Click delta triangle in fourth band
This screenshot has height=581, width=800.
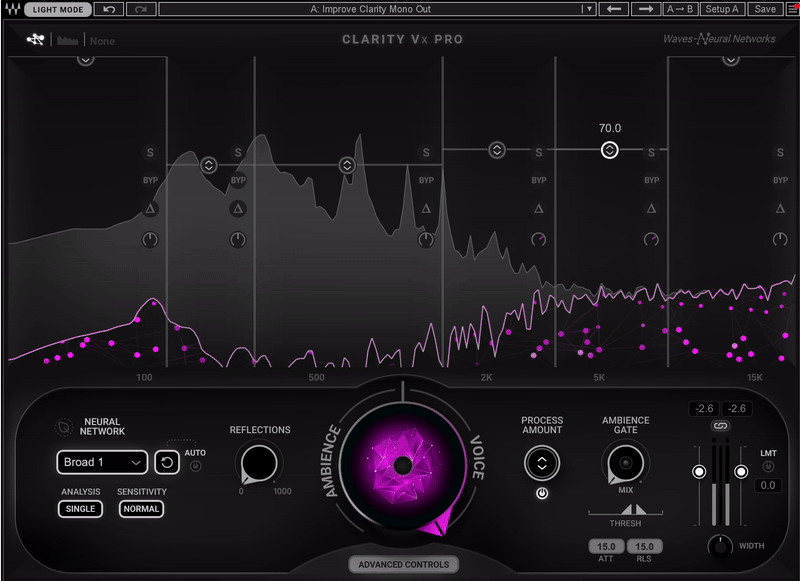click(x=539, y=209)
